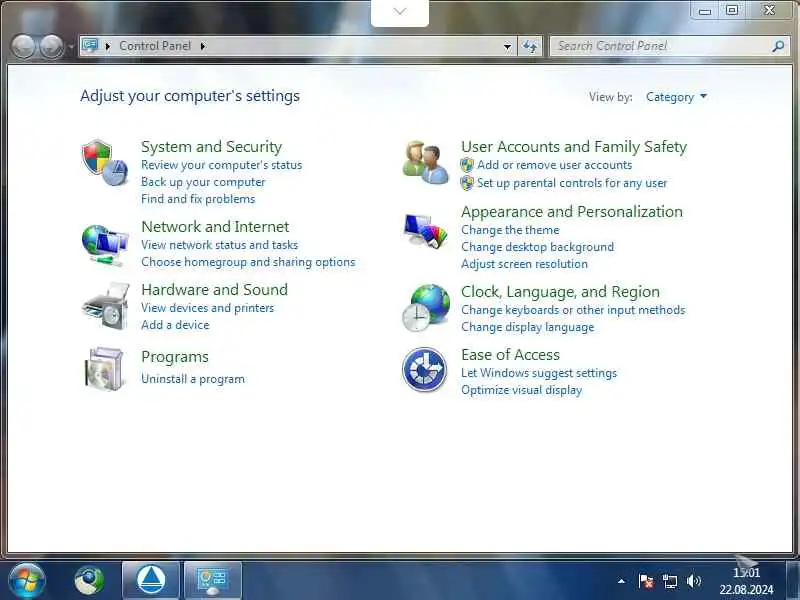Click Change desktop background
The height and width of the screenshot is (600, 800).
[537, 247]
